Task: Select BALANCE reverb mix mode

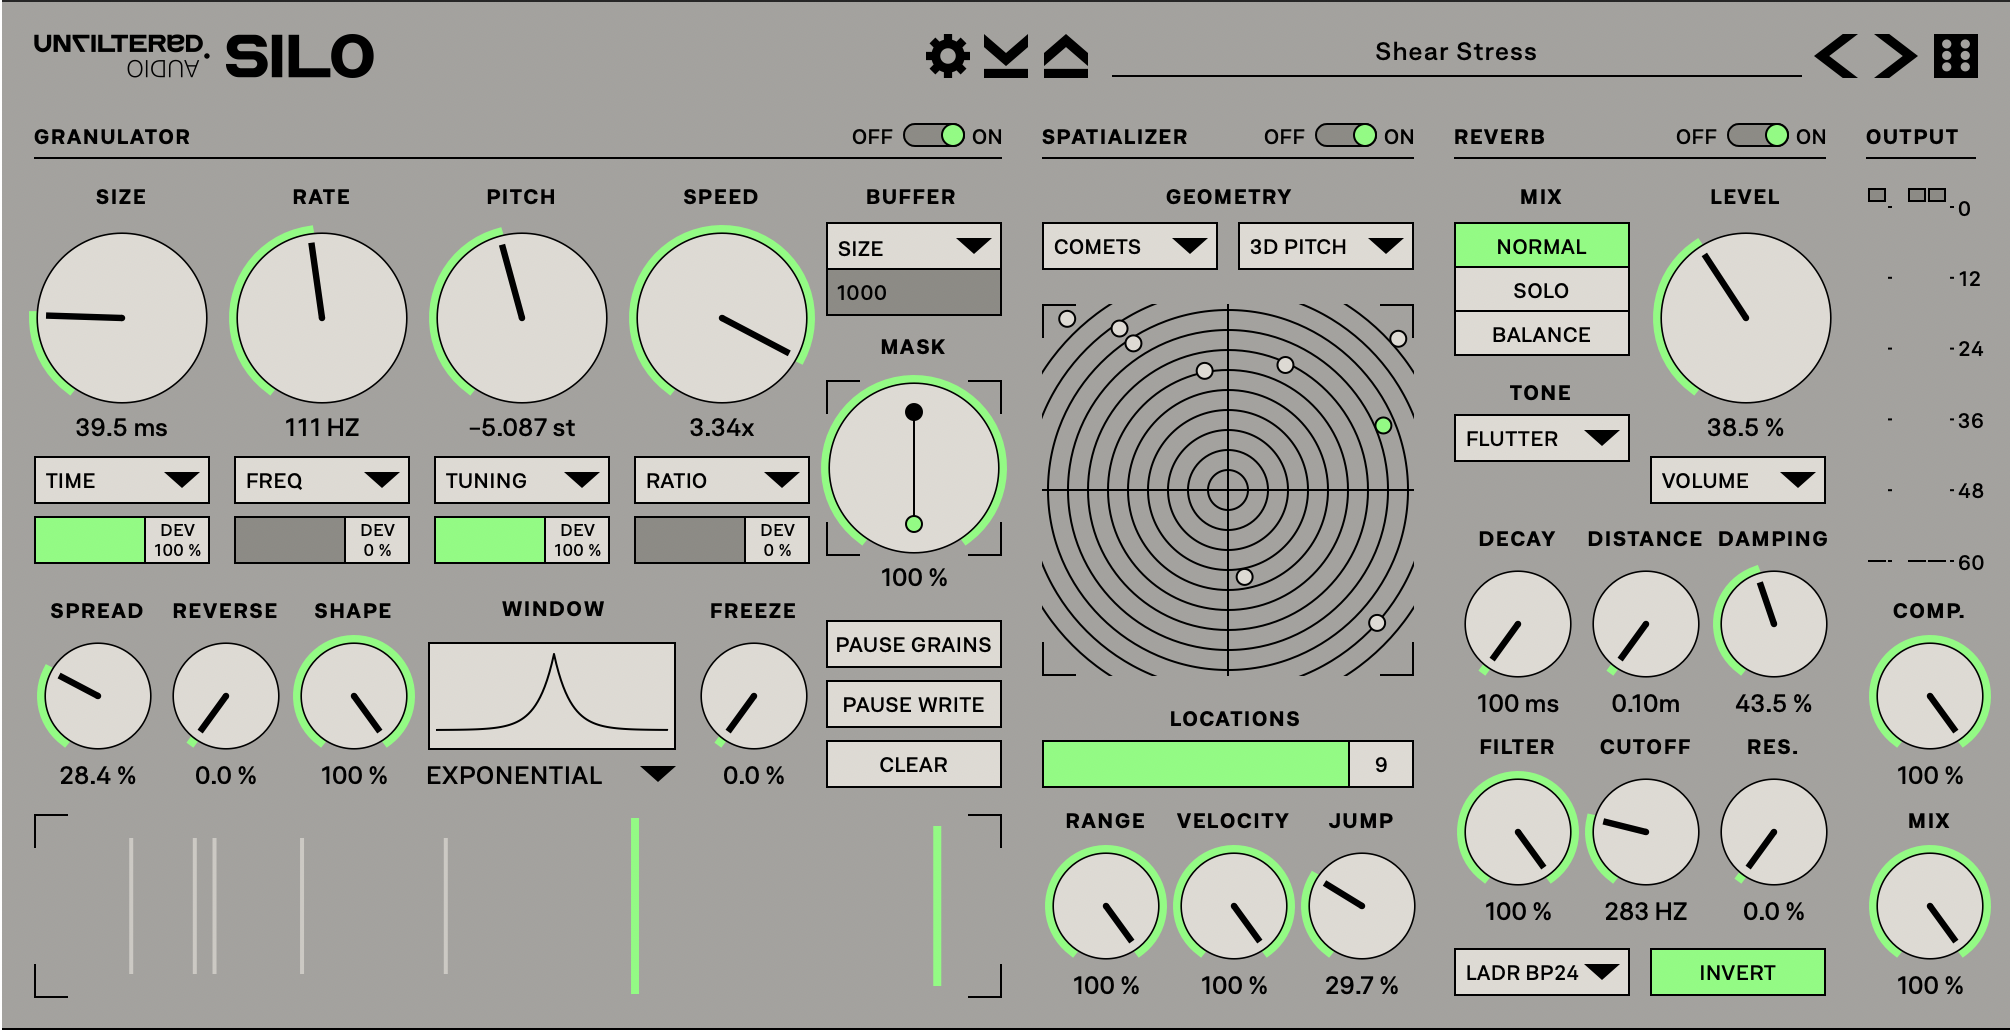Action: [x=1542, y=334]
